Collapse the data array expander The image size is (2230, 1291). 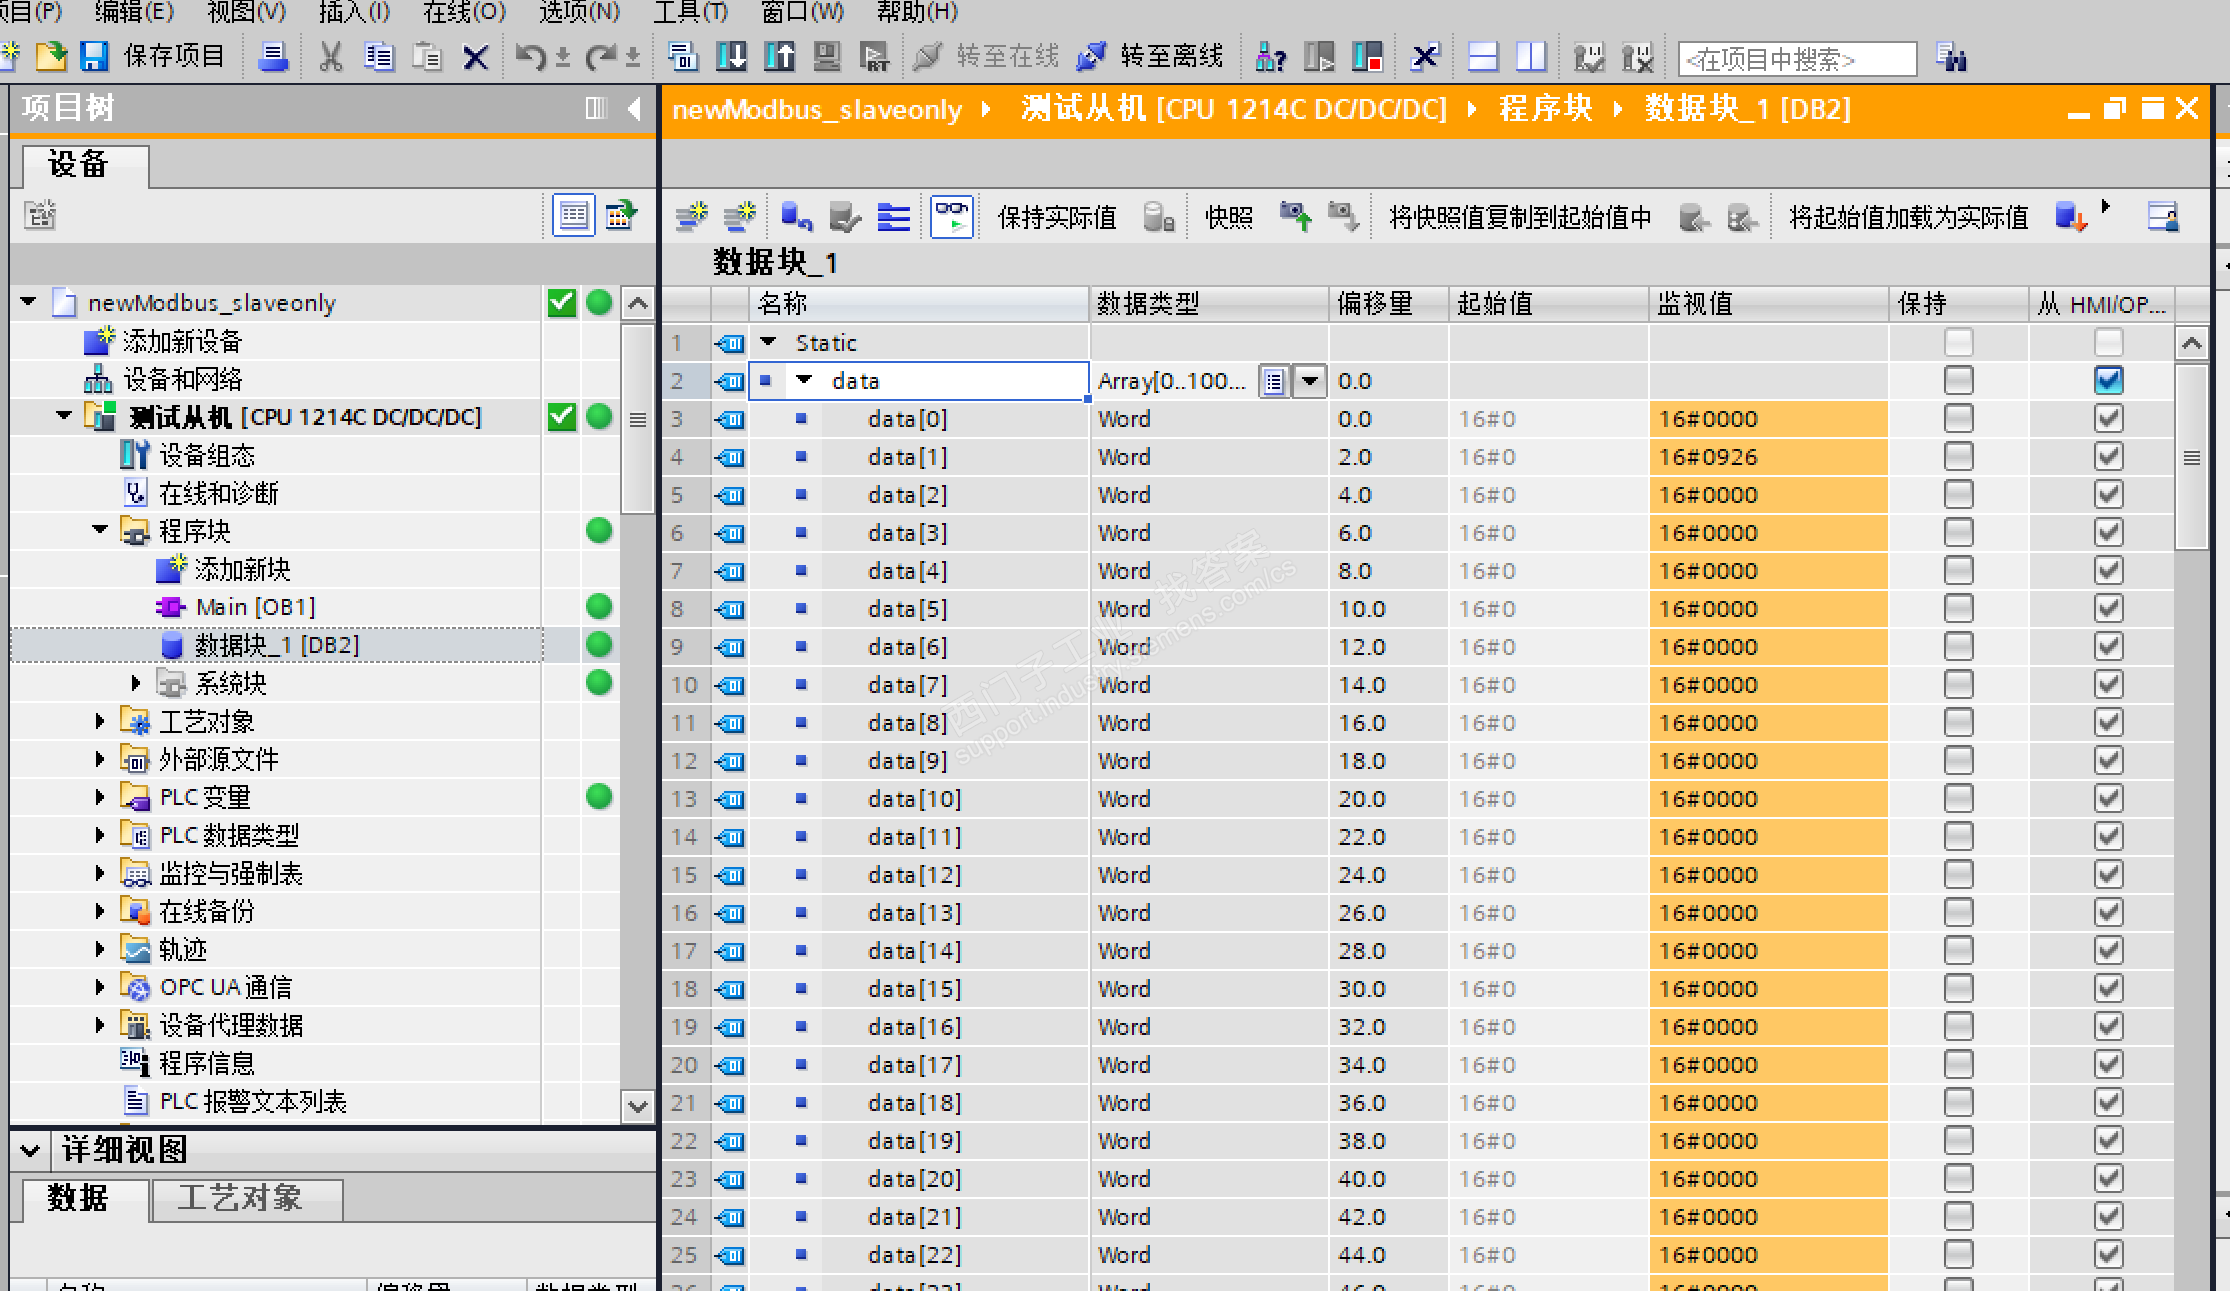tap(803, 381)
